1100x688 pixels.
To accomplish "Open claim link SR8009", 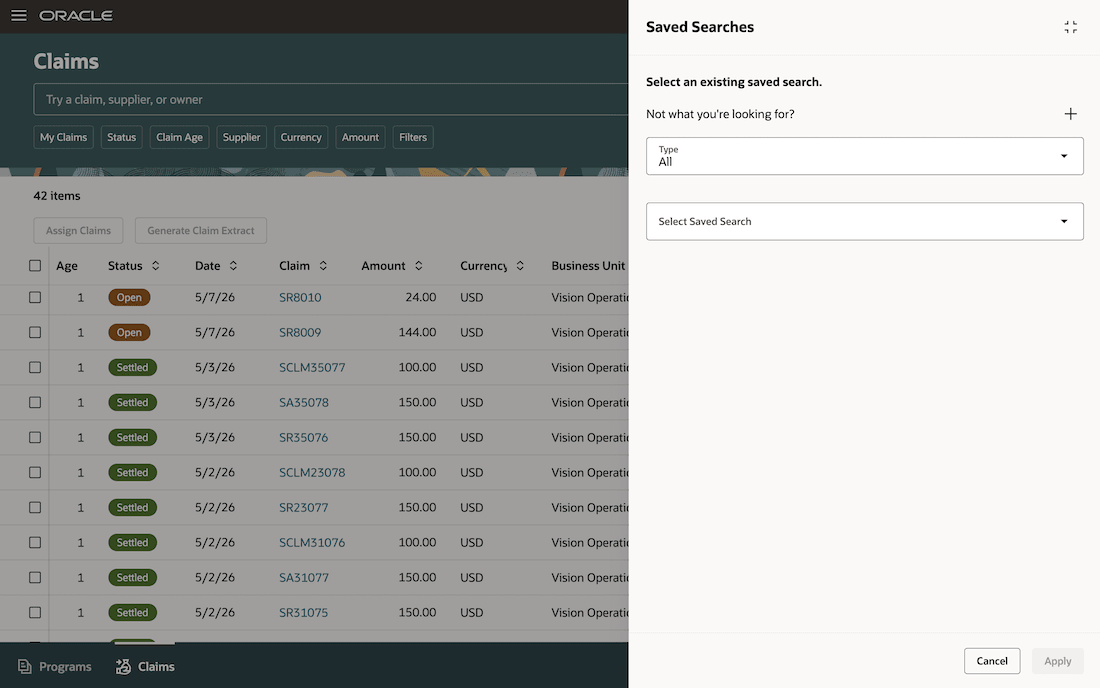I will (x=300, y=332).
